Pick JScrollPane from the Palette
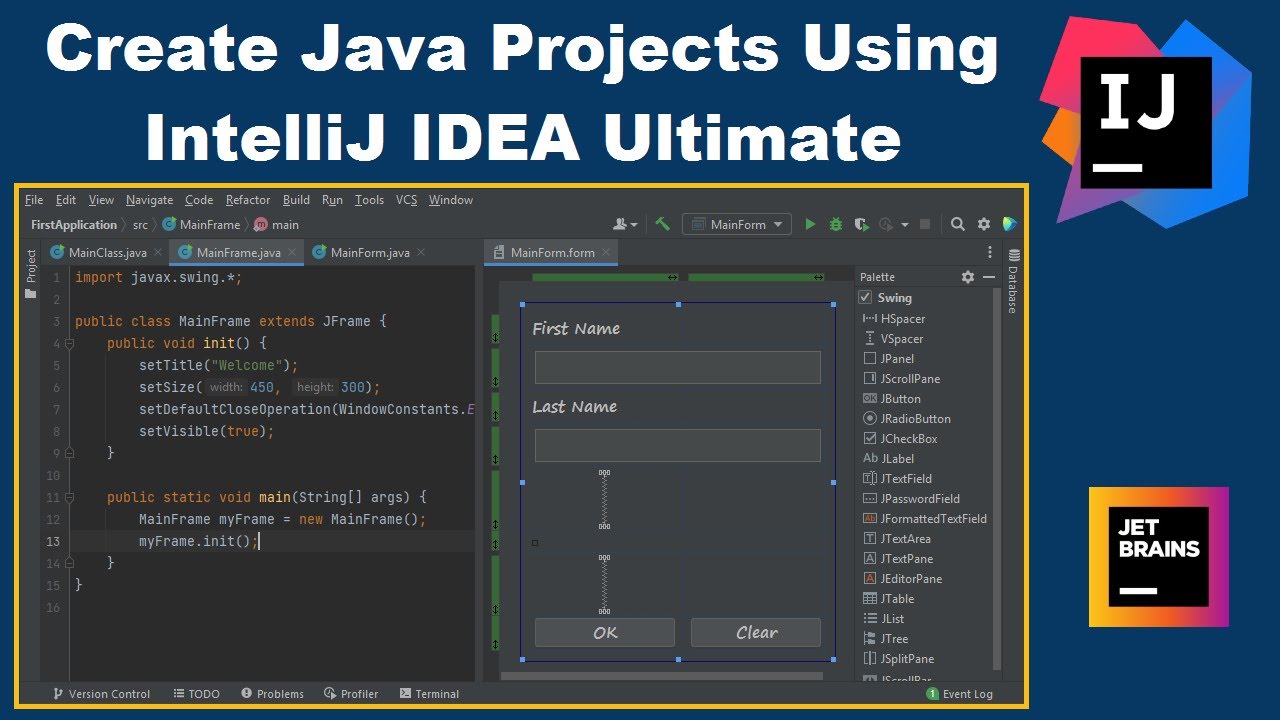This screenshot has height=720, width=1280. [x=901, y=379]
